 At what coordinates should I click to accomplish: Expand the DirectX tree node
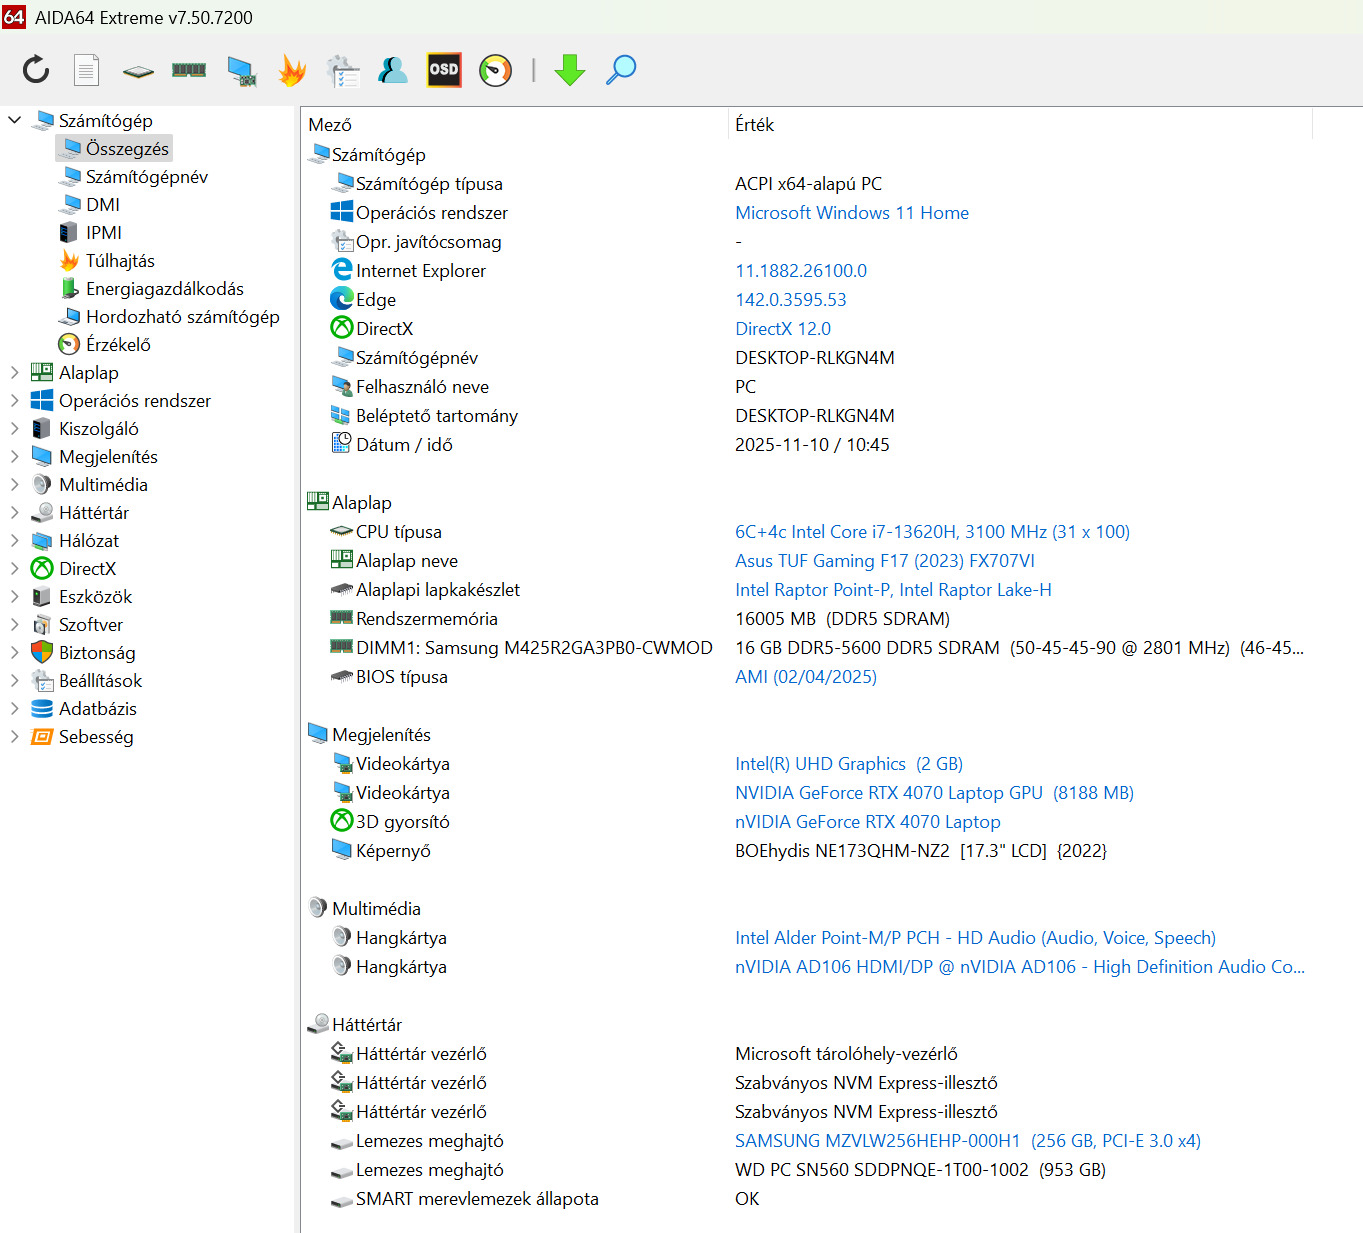coord(14,568)
